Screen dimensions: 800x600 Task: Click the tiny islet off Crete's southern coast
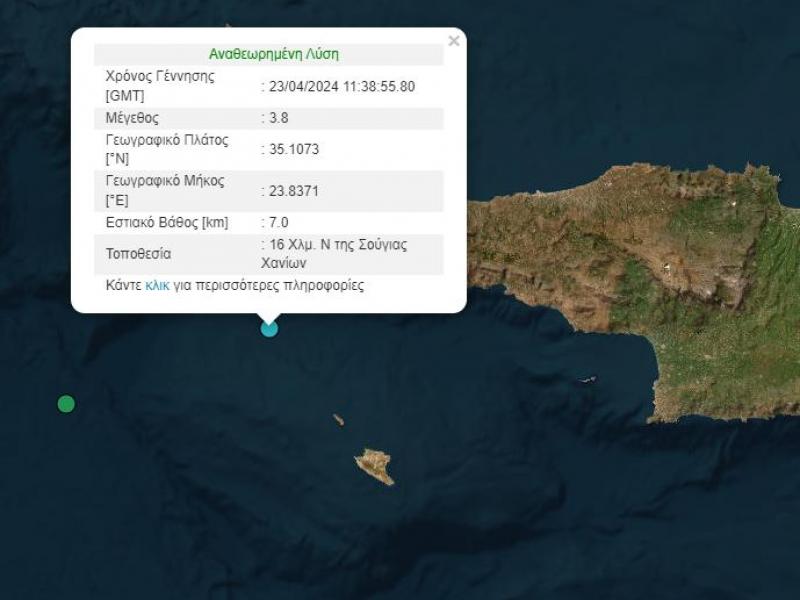pyautogui.click(x=587, y=379)
